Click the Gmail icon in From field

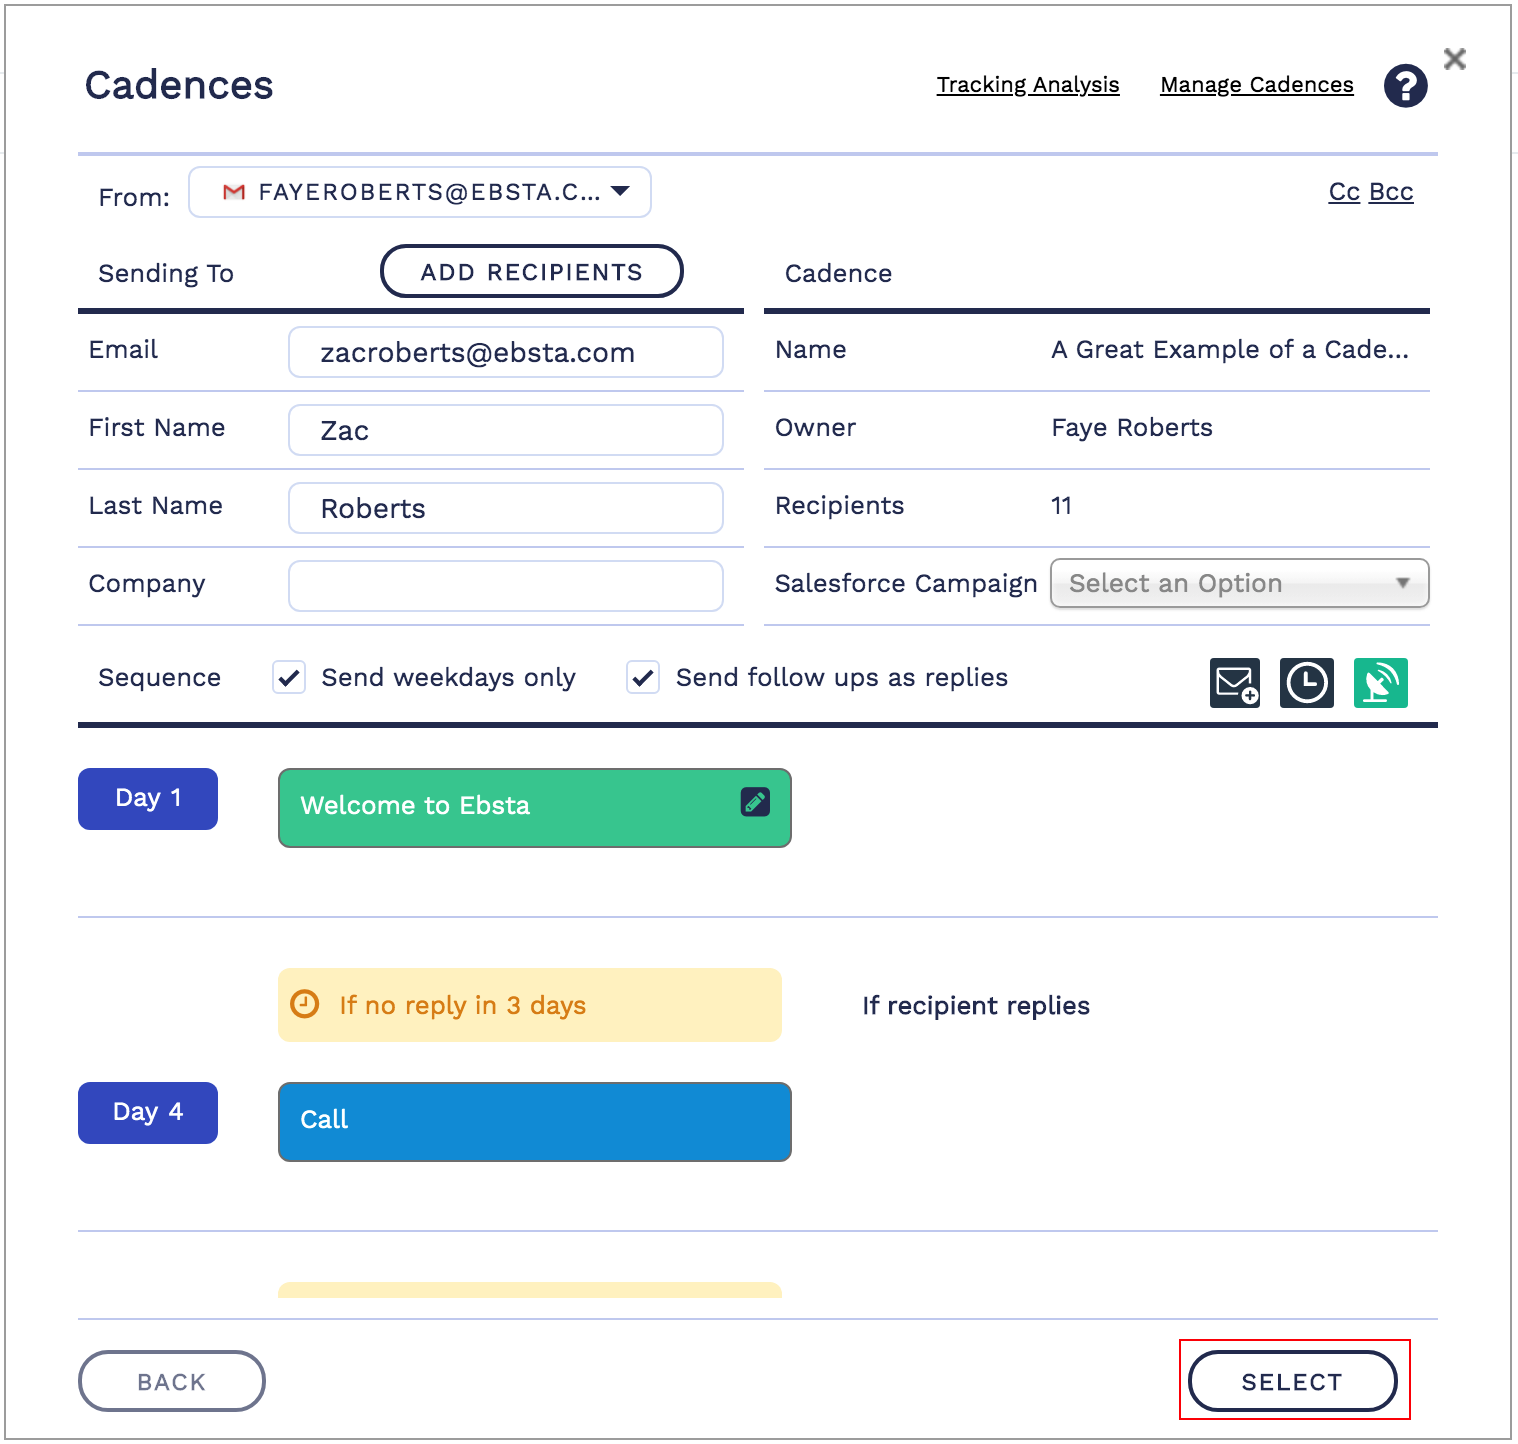(x=234, y=192)
